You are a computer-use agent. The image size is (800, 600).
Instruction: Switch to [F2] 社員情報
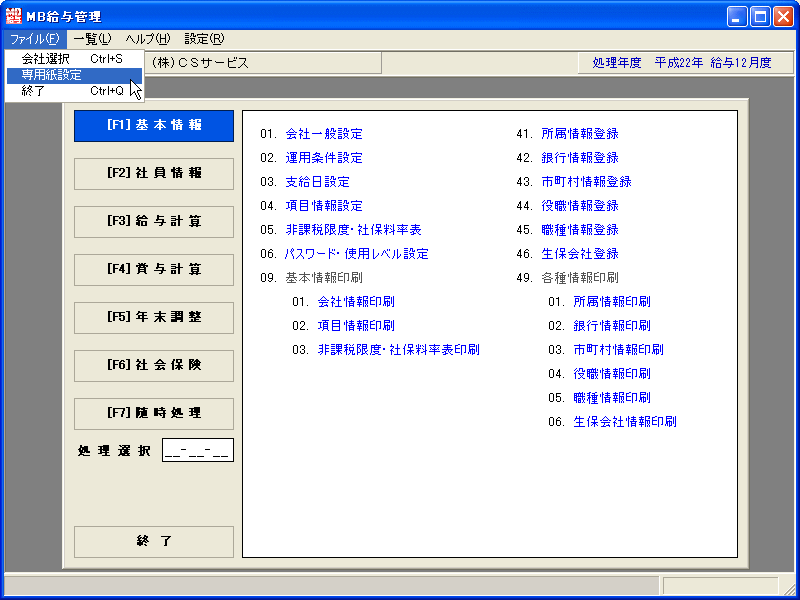tap(154, 173)
